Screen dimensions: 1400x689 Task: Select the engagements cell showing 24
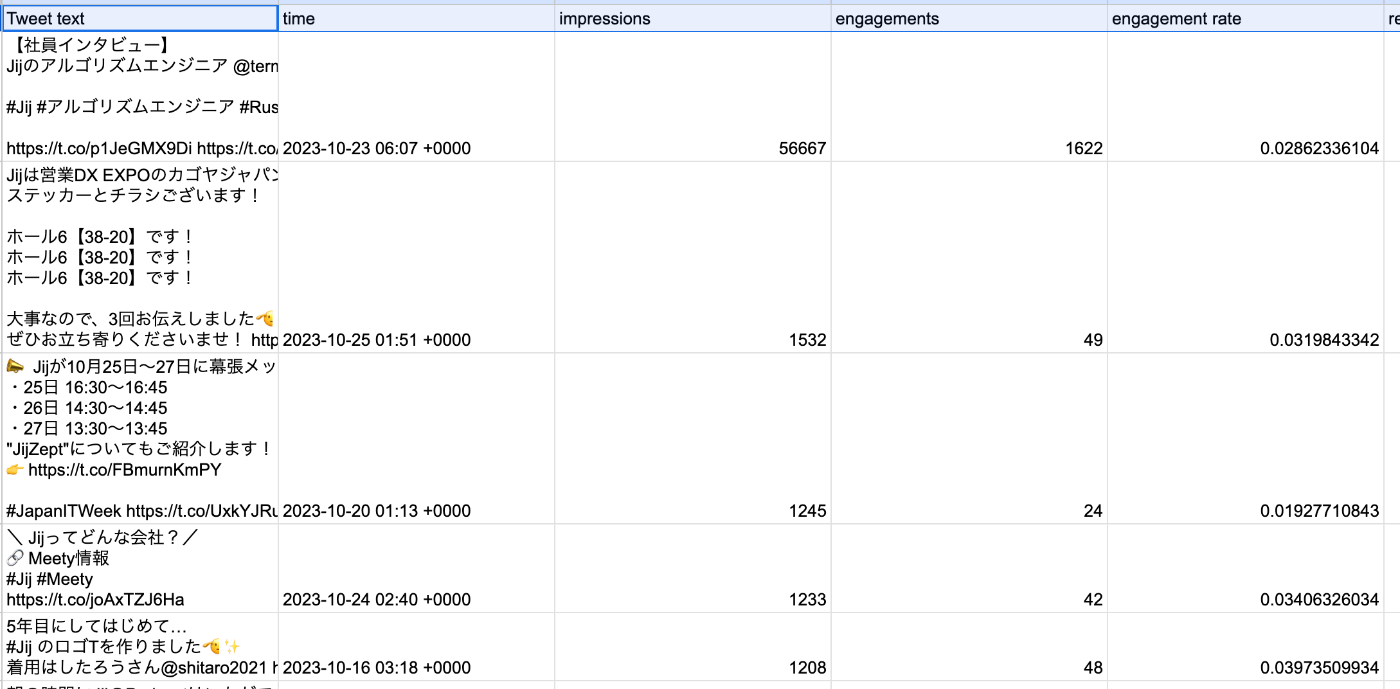tap(969, 438)
